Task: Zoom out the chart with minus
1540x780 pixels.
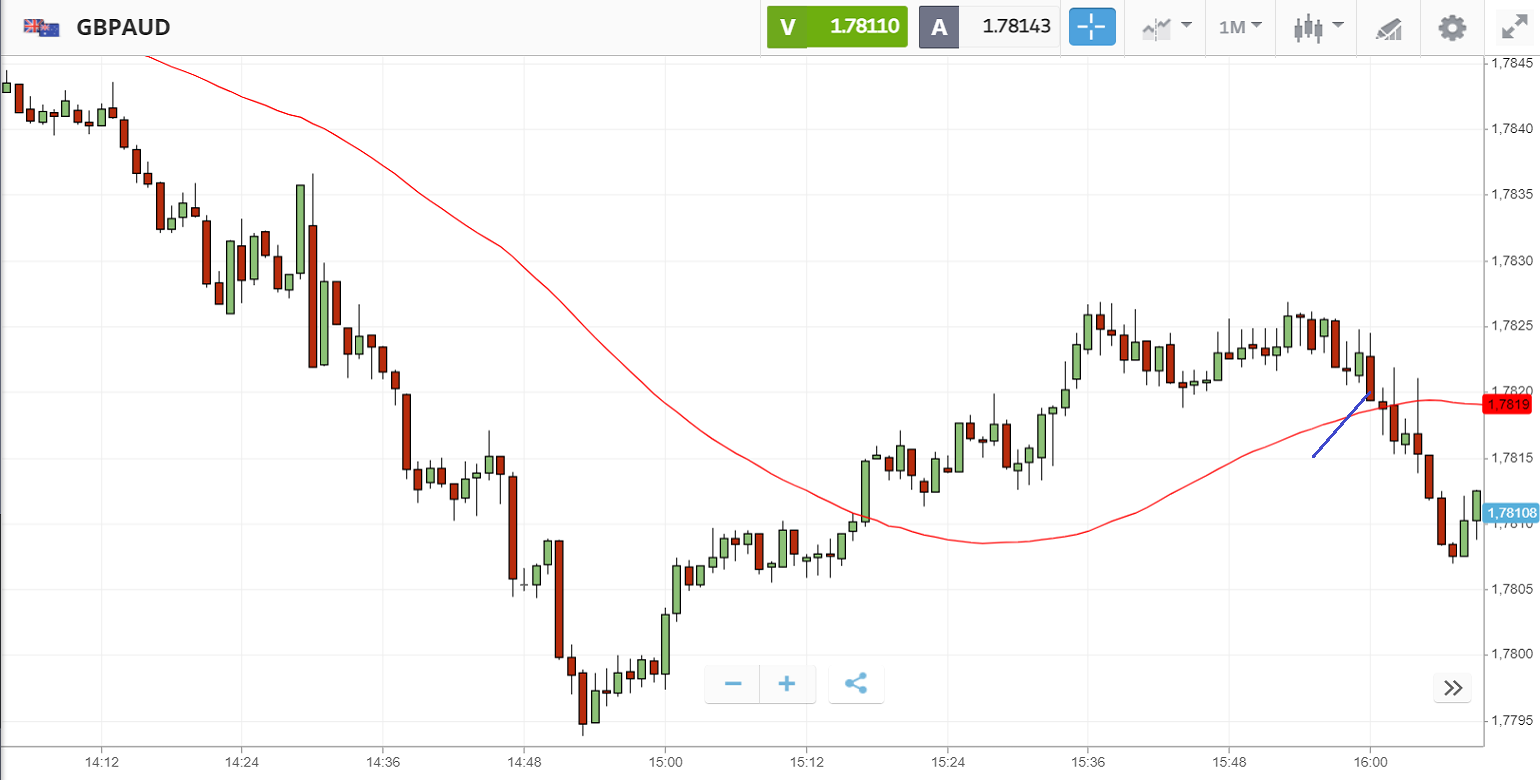Action: [733, 684]
